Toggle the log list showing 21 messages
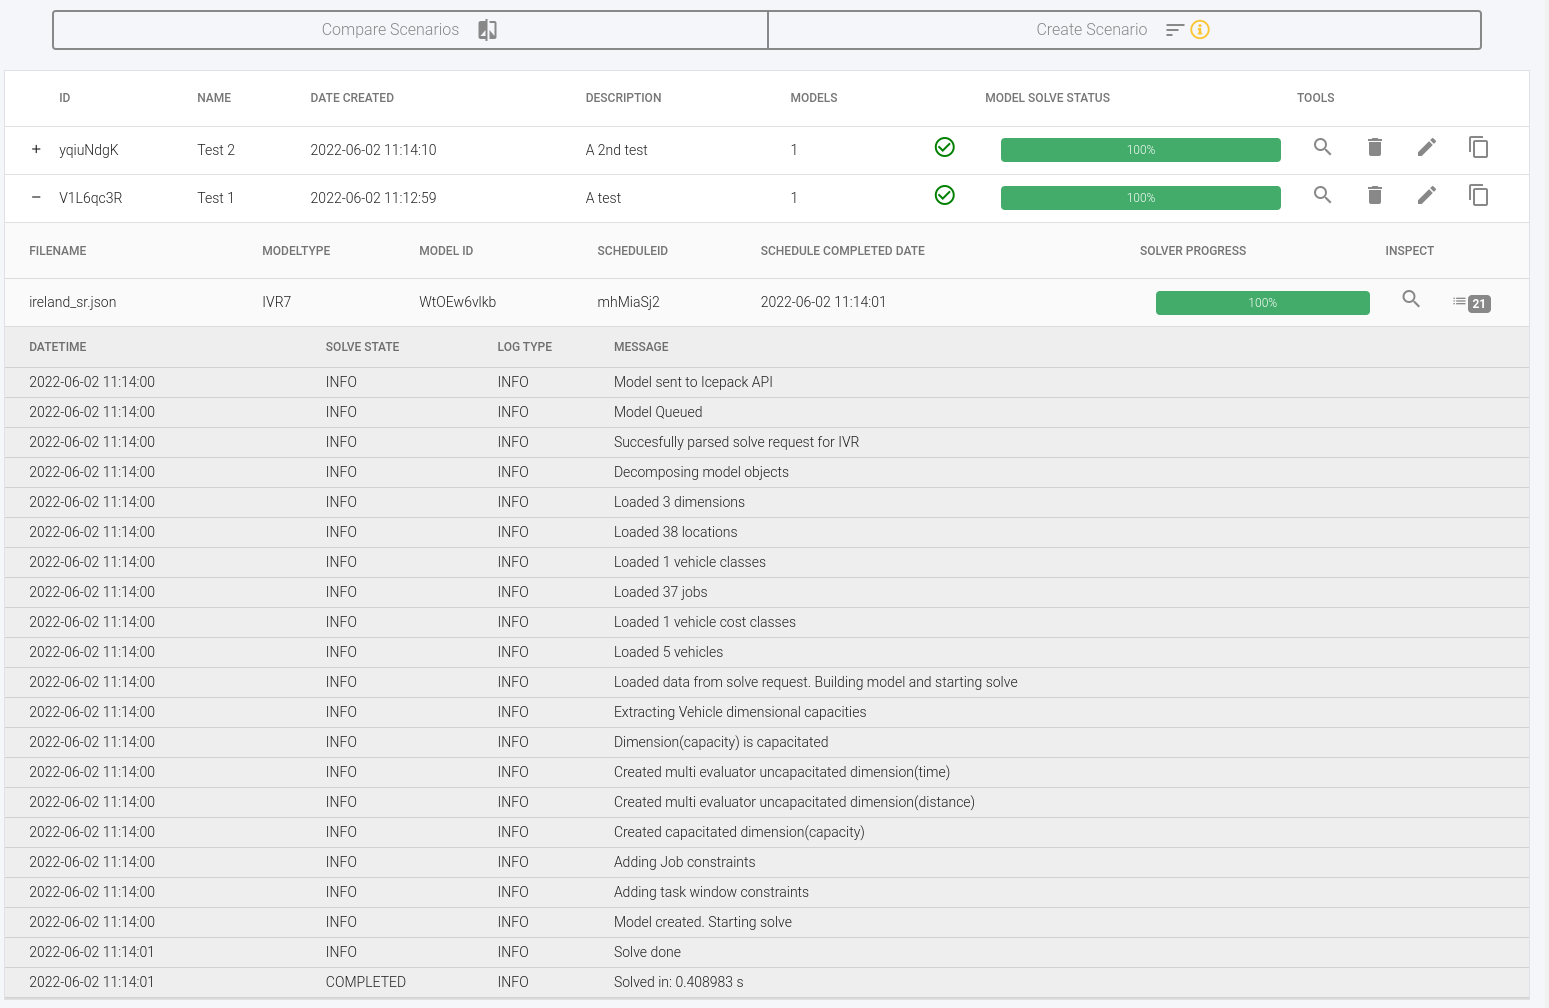The width and height of the screenshot is (1549, 1008). point(1471,303)
